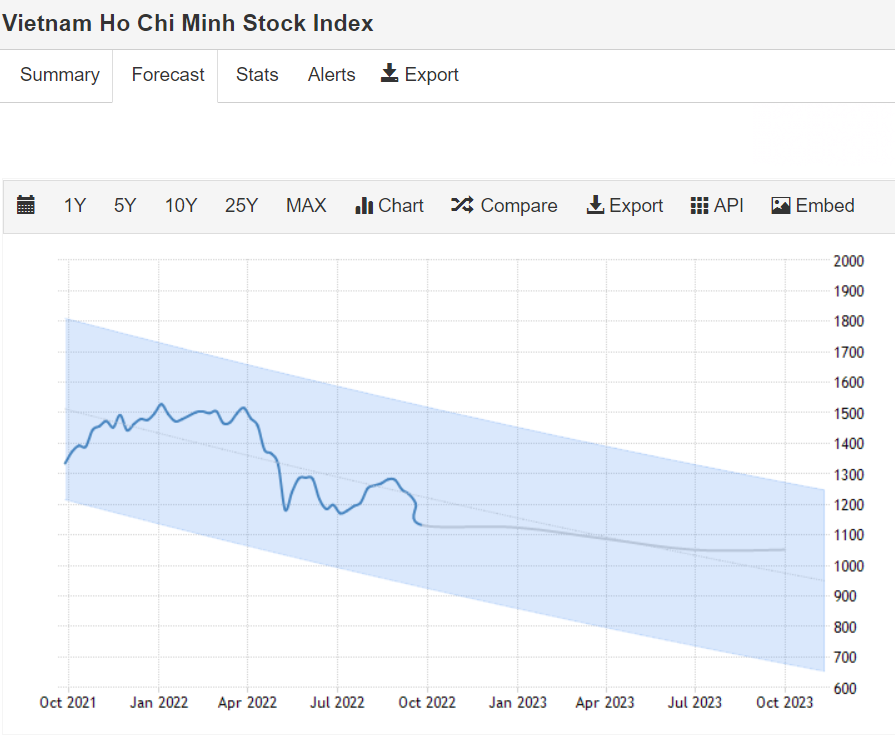Screen dimensions: 895x751
Task: Click the toolbar Export download icon
Action: 595,205
